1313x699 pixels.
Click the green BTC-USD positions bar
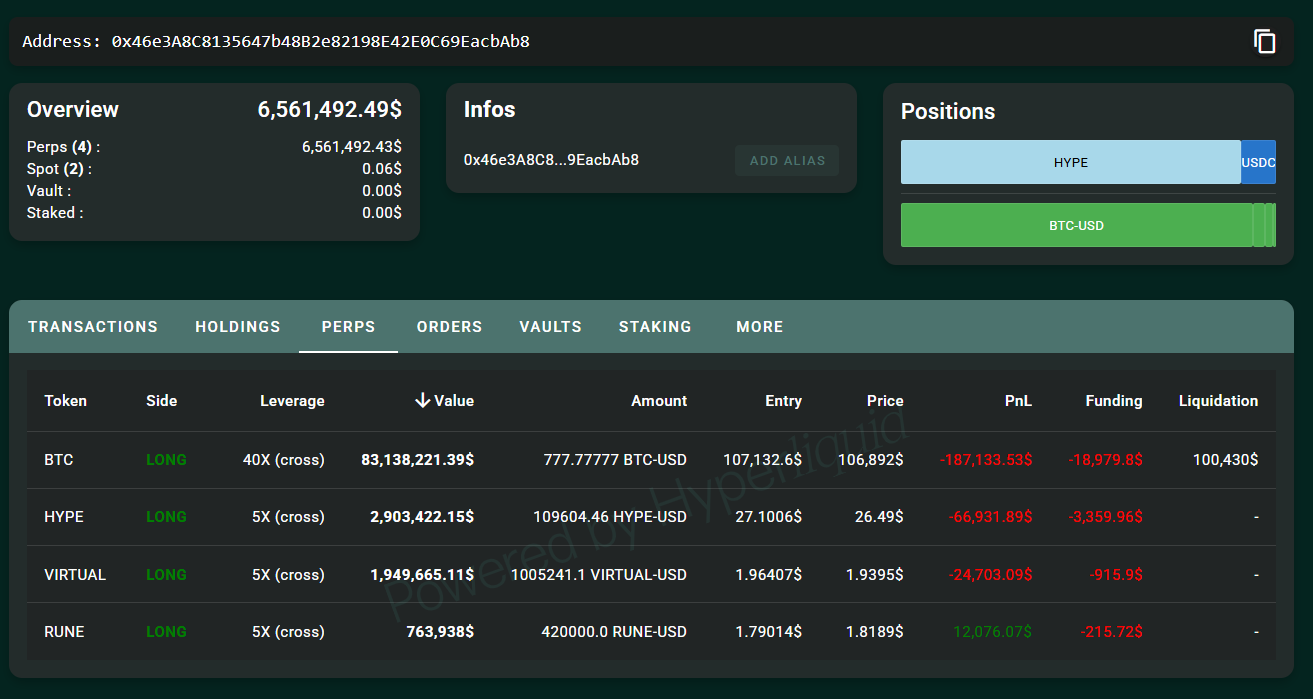(1076, 225)
